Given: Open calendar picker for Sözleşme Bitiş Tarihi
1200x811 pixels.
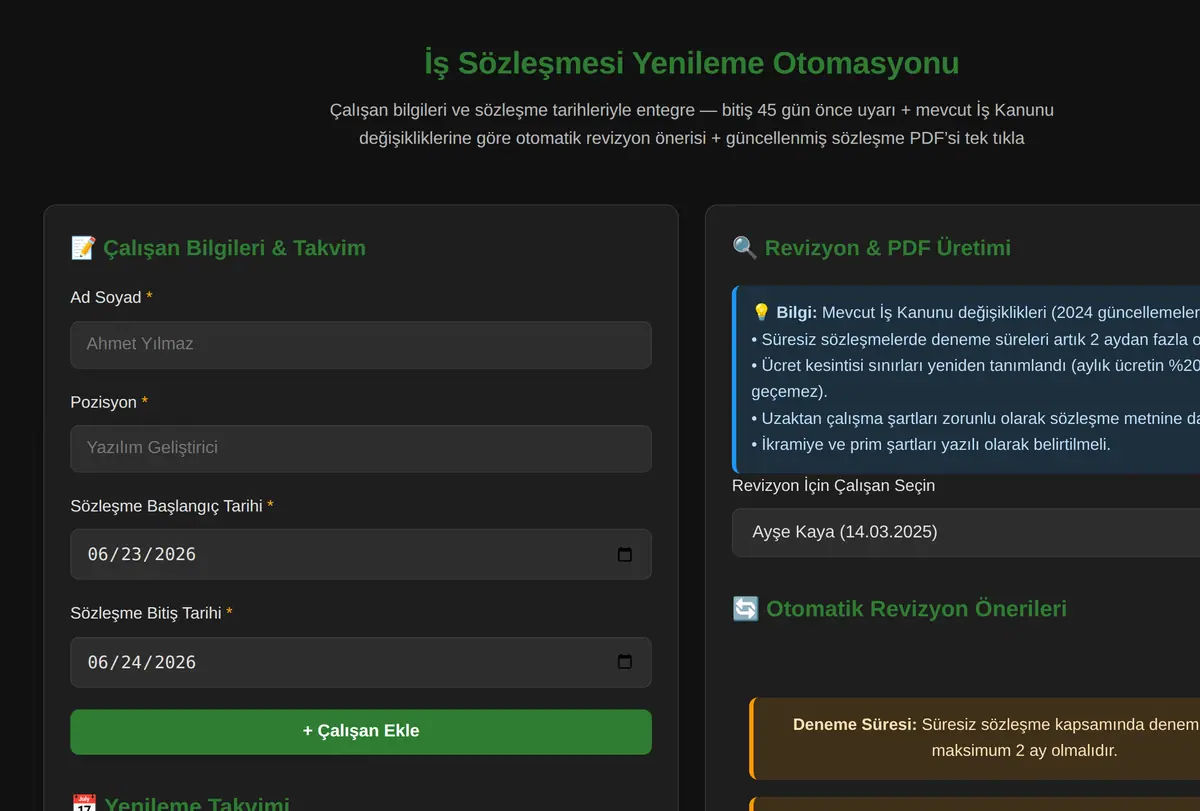Looking at the screenshot, I should (625, 662).
